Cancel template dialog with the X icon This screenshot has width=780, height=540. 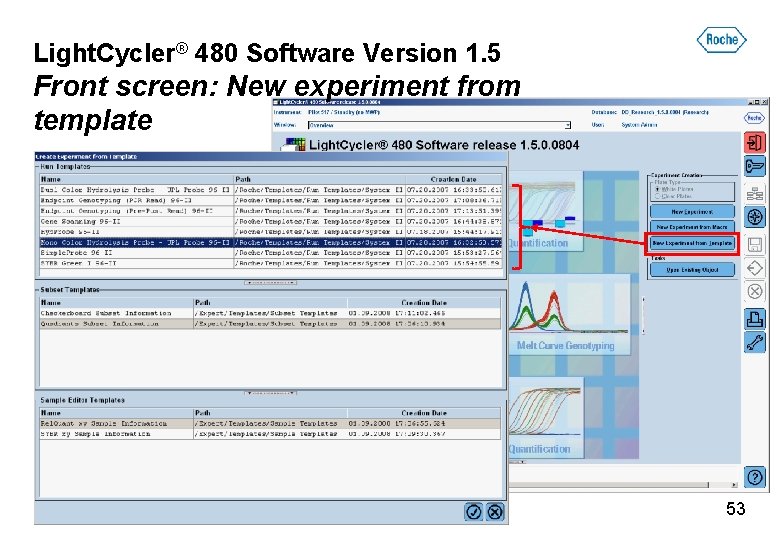point(494,512)
